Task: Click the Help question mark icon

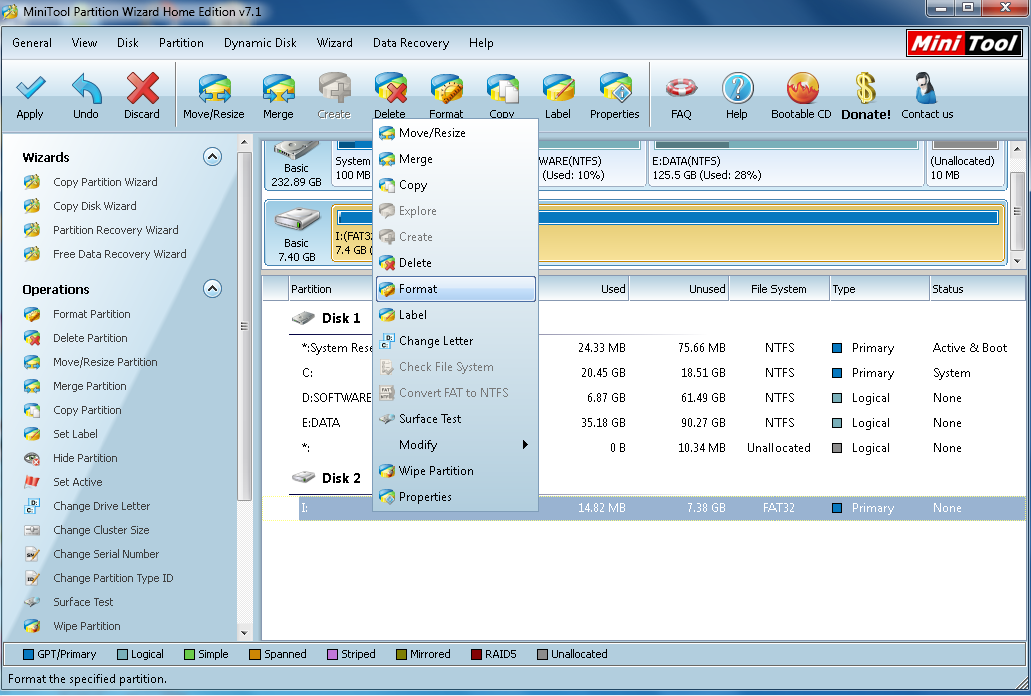Action: (x=737, y=89)
